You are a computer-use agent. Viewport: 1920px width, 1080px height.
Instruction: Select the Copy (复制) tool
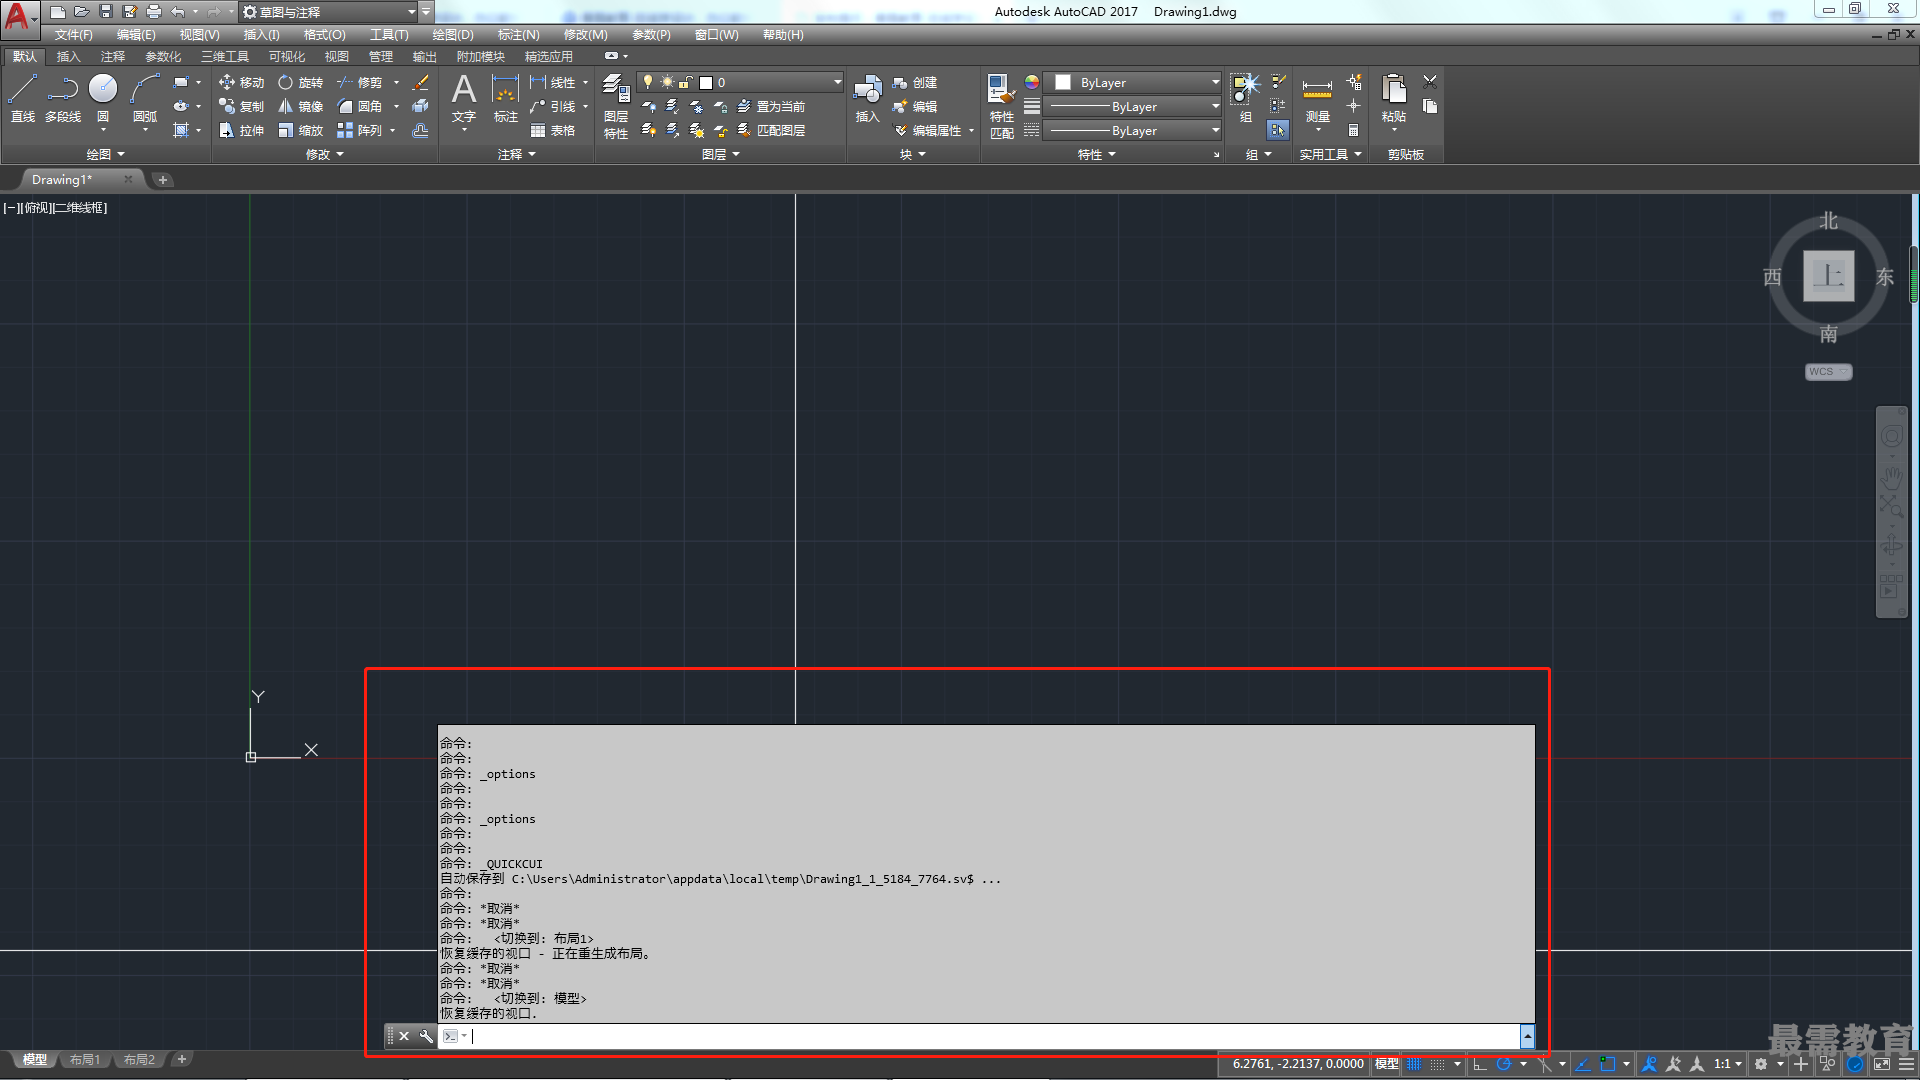(x=241, y=106)
